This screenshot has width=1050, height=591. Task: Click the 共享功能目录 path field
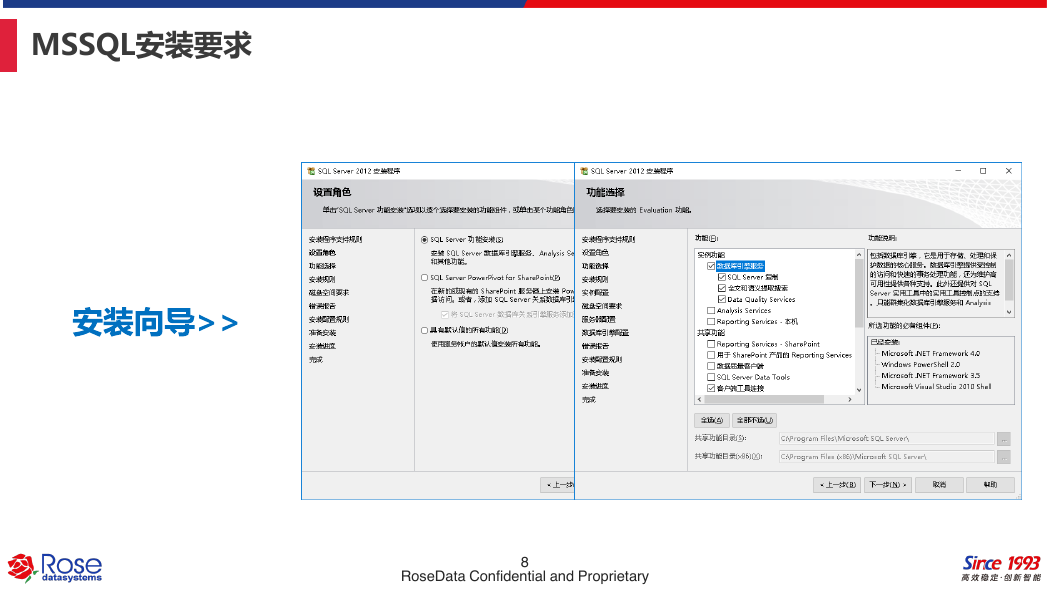click(886, 439)
